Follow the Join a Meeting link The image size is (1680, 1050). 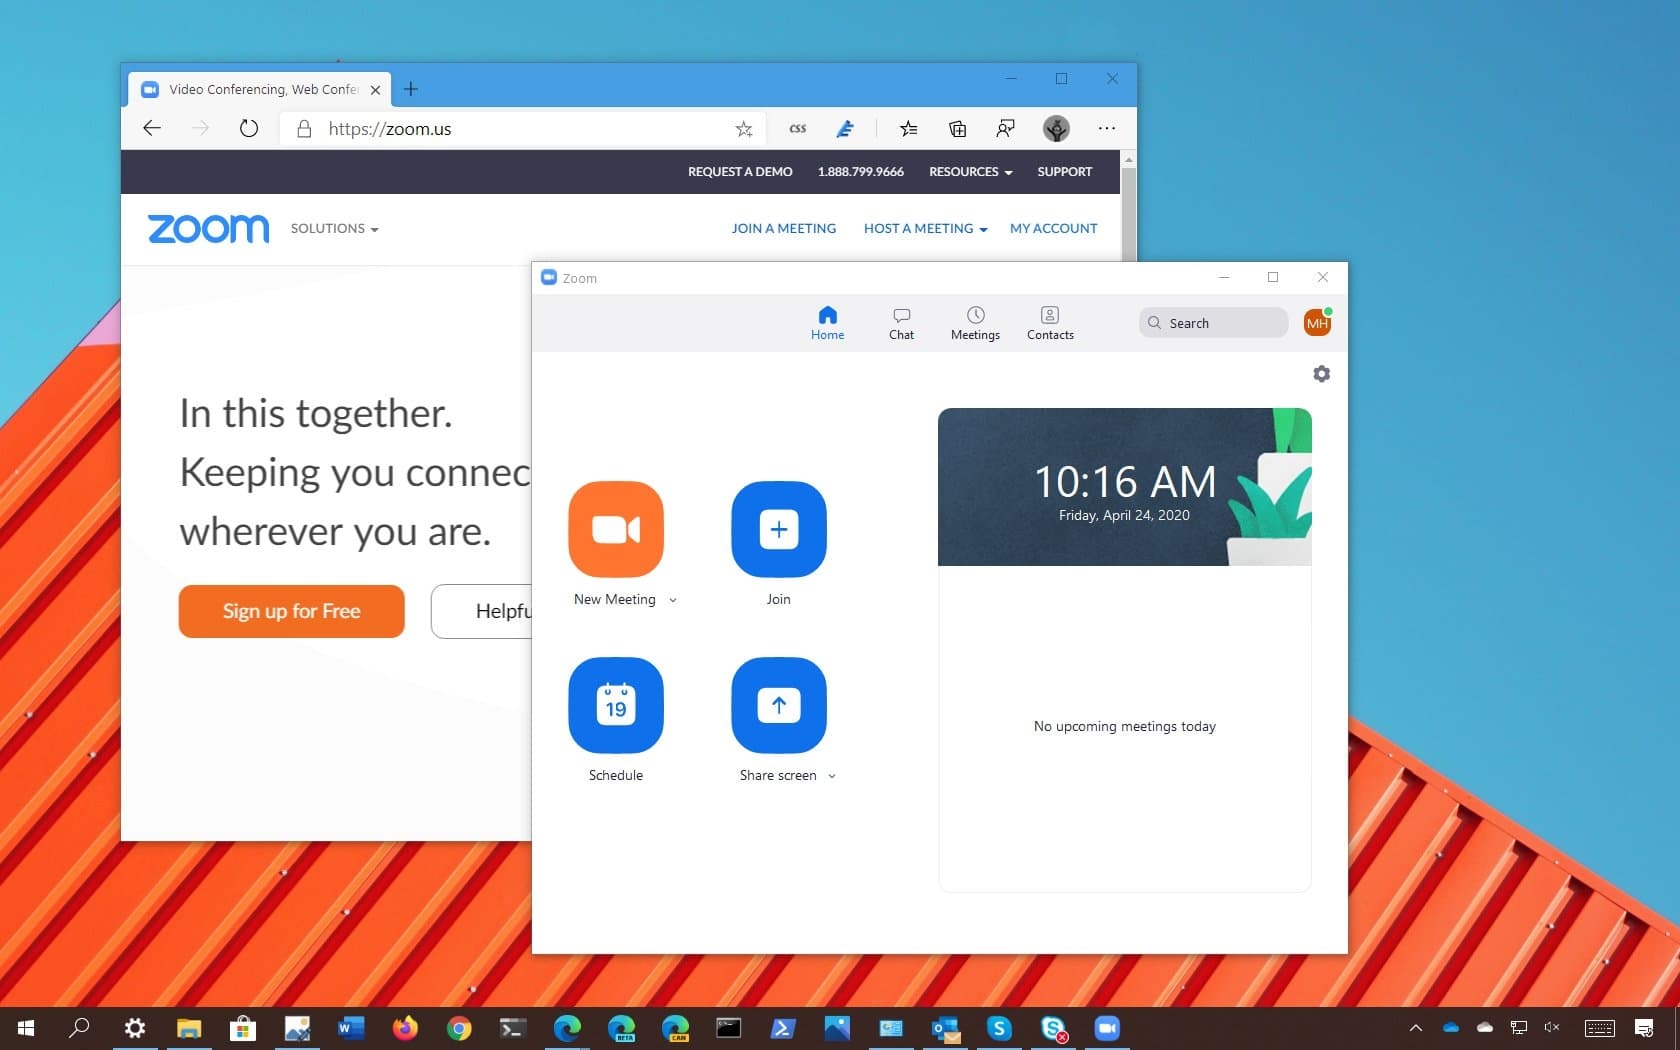coord(783,229)
